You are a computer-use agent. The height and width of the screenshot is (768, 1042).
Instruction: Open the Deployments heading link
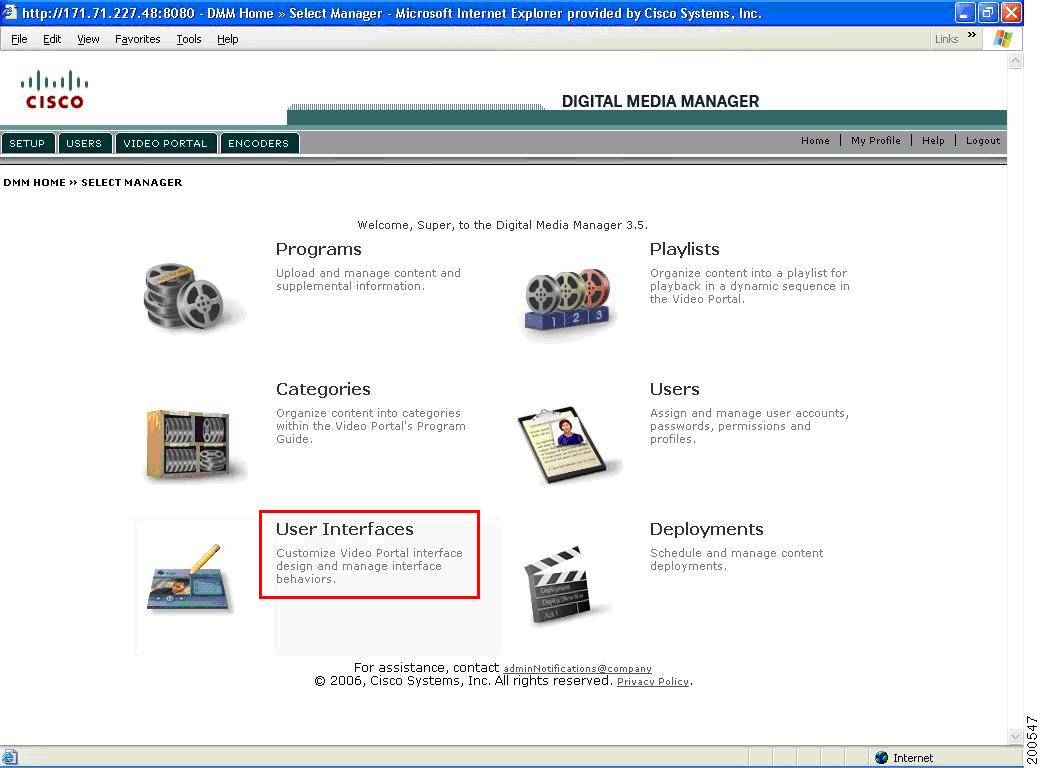click(706, 529)
